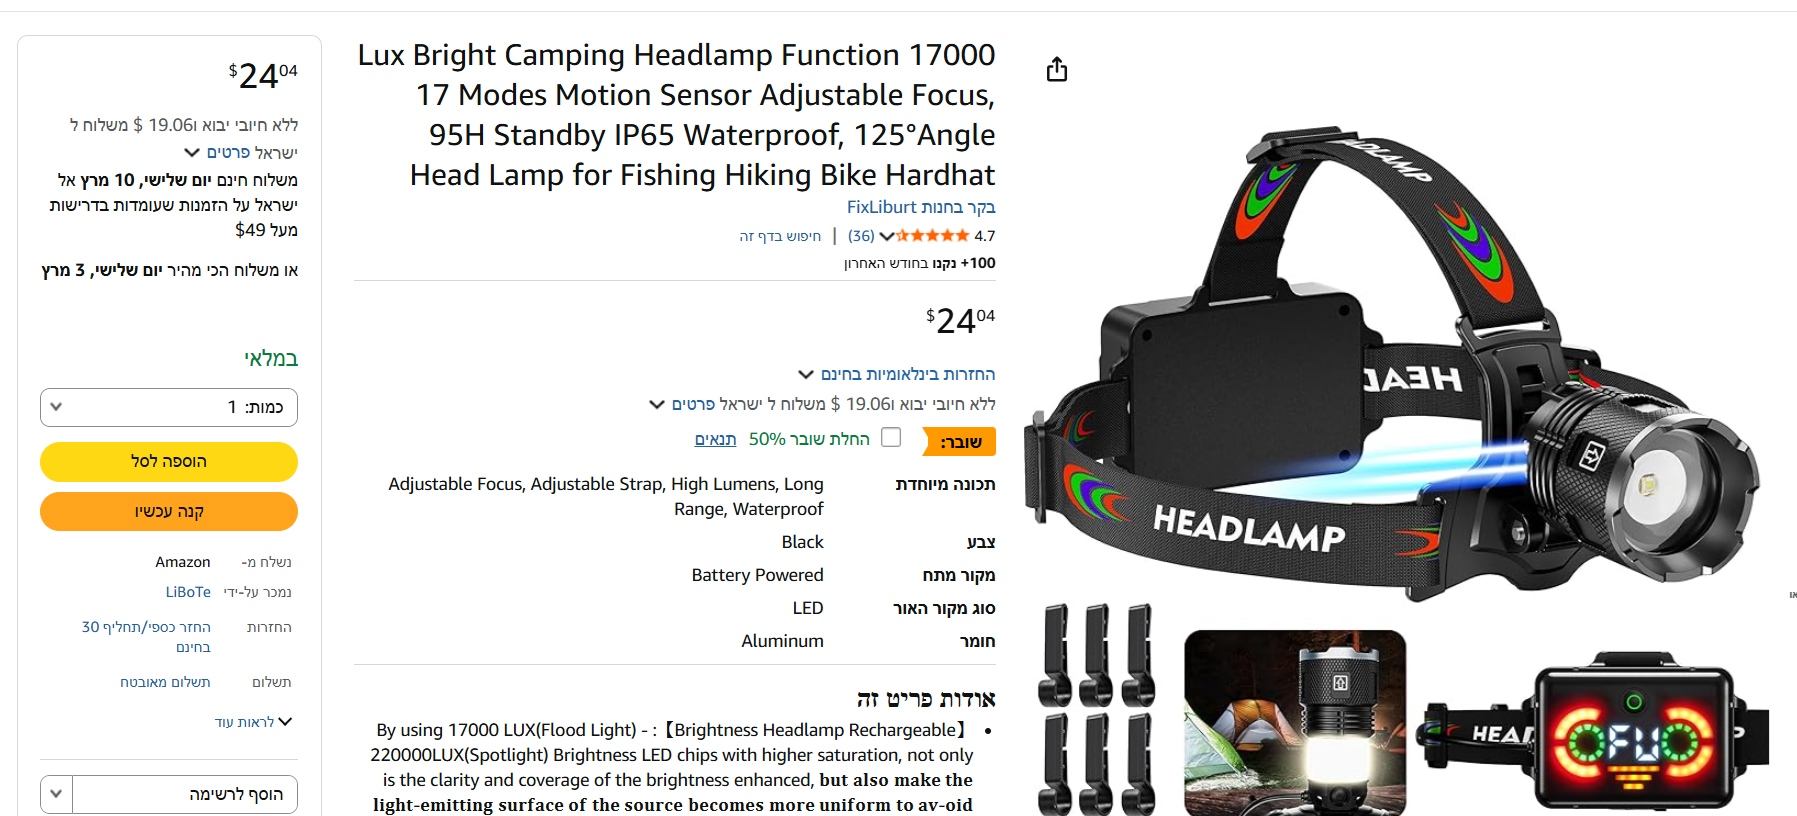Open the coupon terms link
Screen dimensions: 1797x816
click(716, 439)
